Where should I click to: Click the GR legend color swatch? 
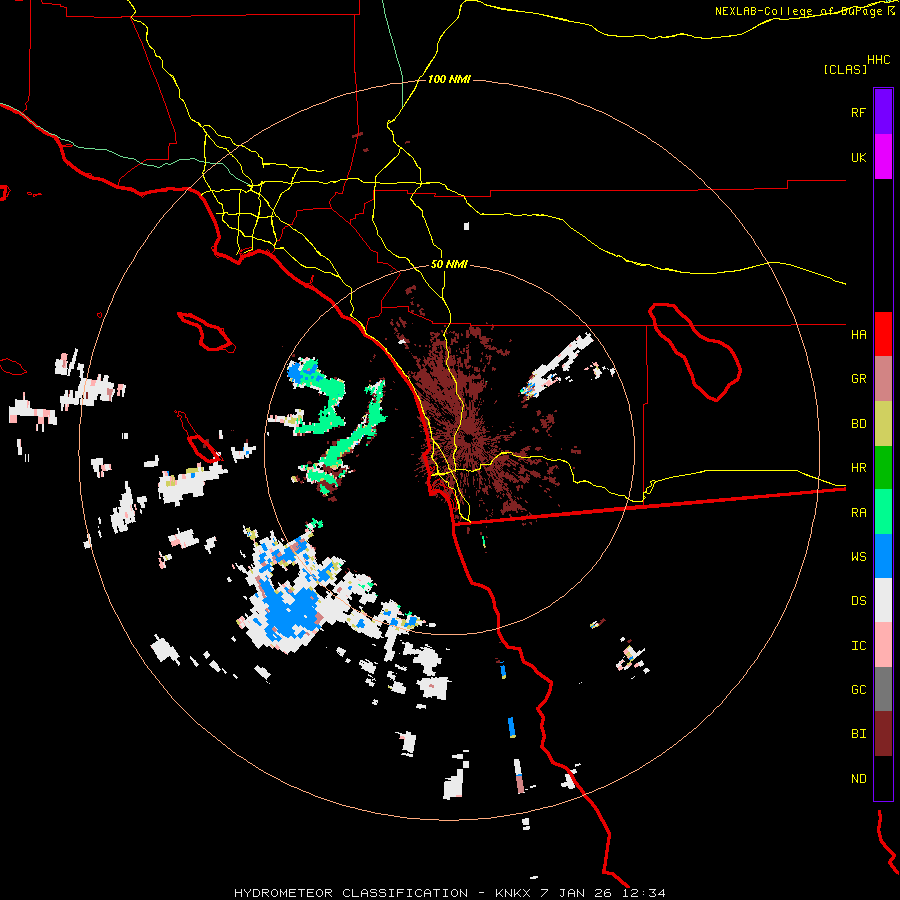coord(883,379)
